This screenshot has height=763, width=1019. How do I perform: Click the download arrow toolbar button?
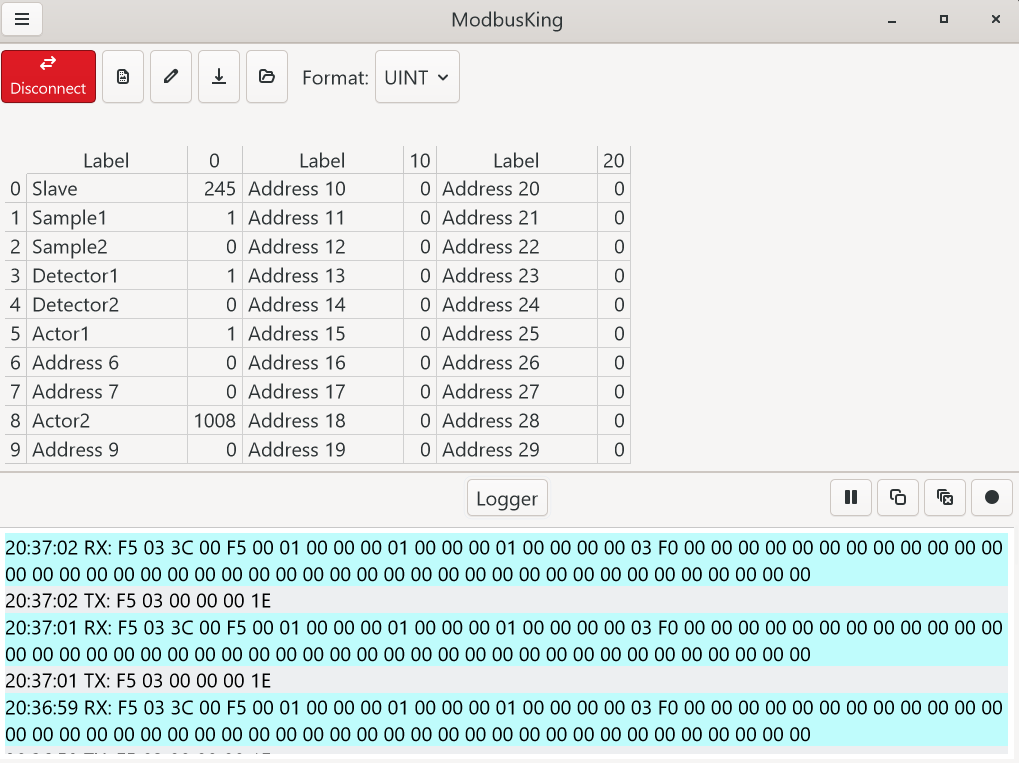[x=219, y=77]
